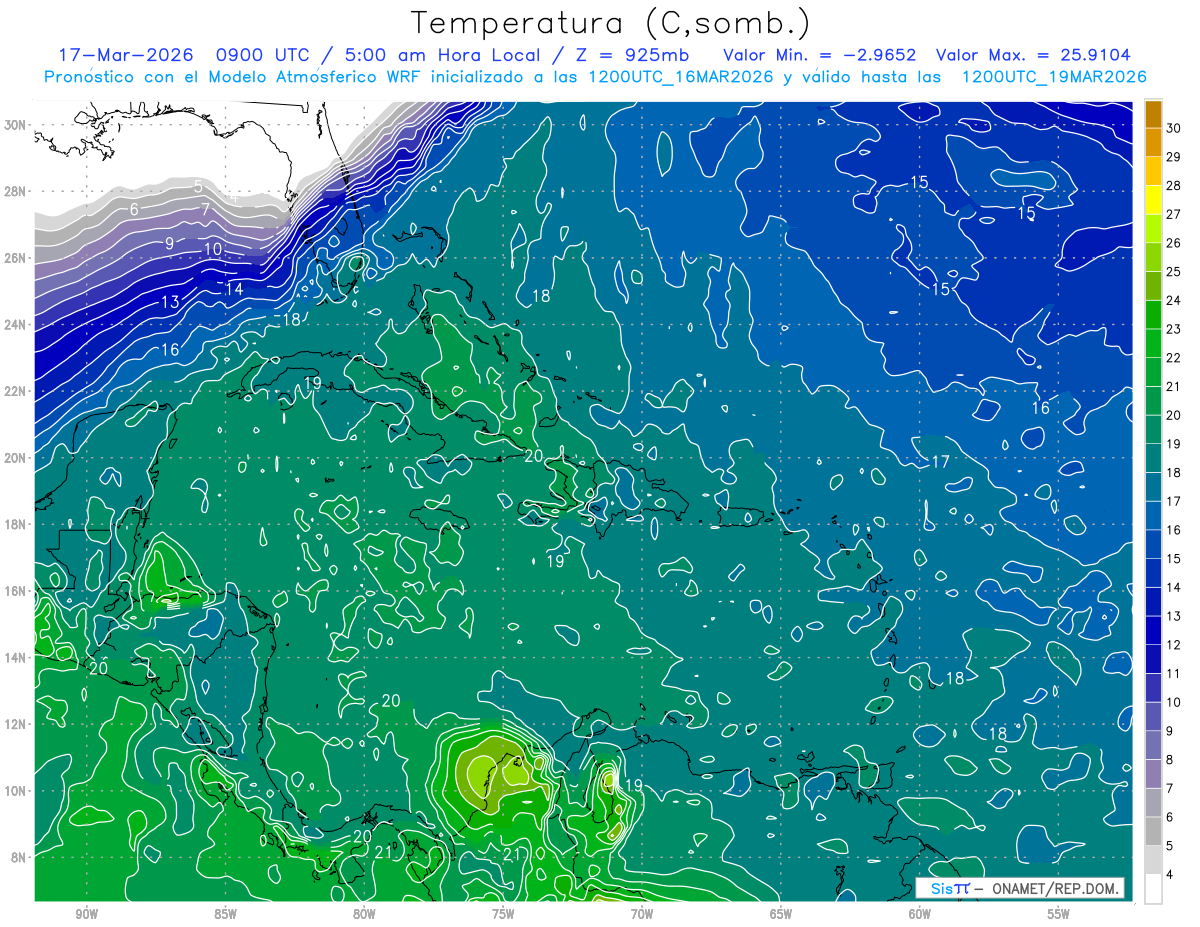This screenshot has width=1200, height=927.
Task: Click the '16N' latitude axis label
Action: point(16,591)
